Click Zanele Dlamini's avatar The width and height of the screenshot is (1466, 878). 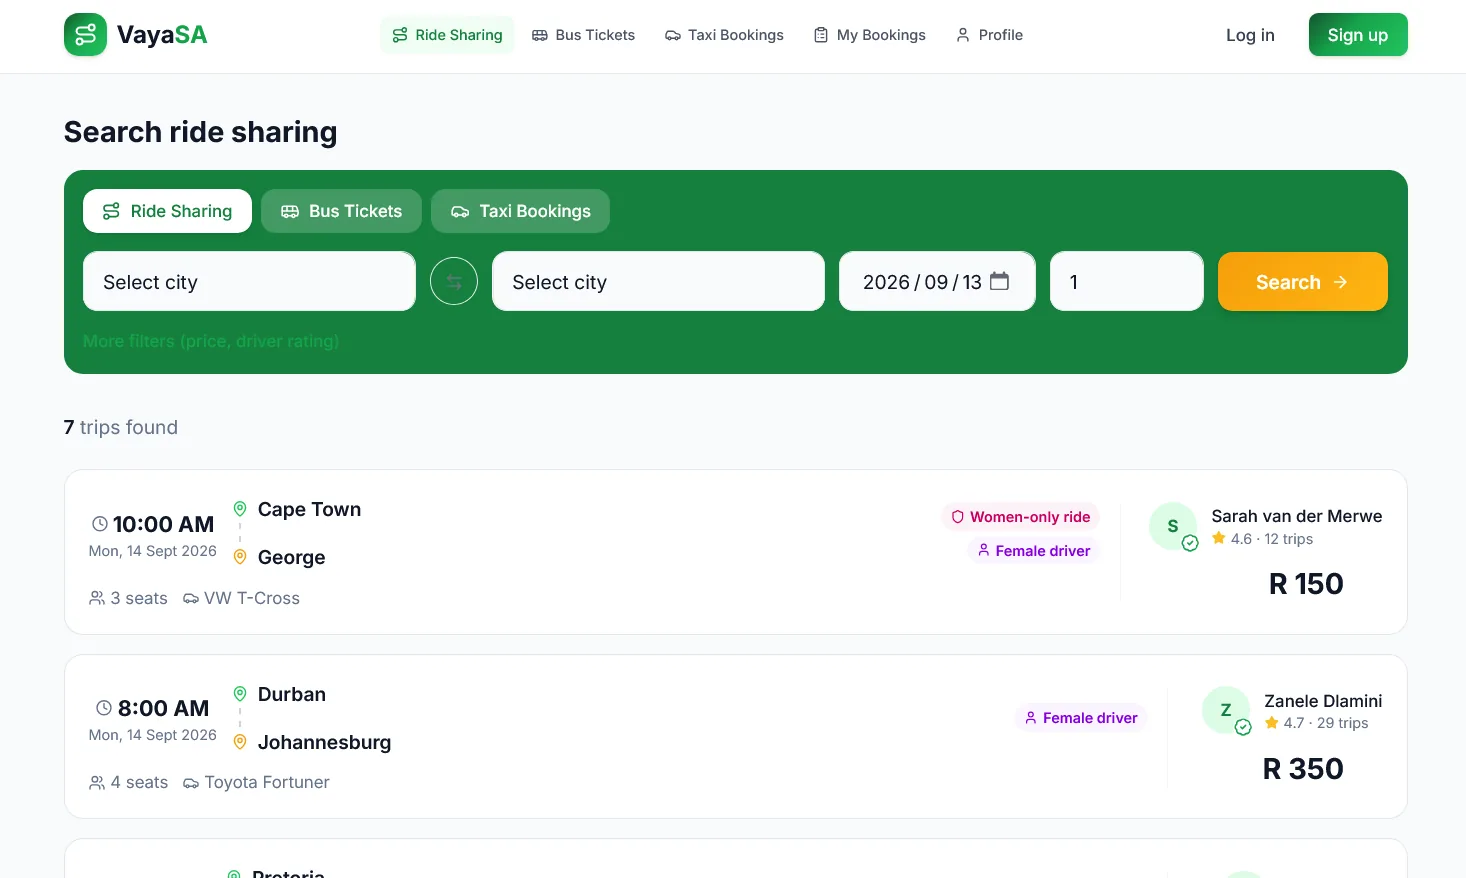pos(1226,710)
